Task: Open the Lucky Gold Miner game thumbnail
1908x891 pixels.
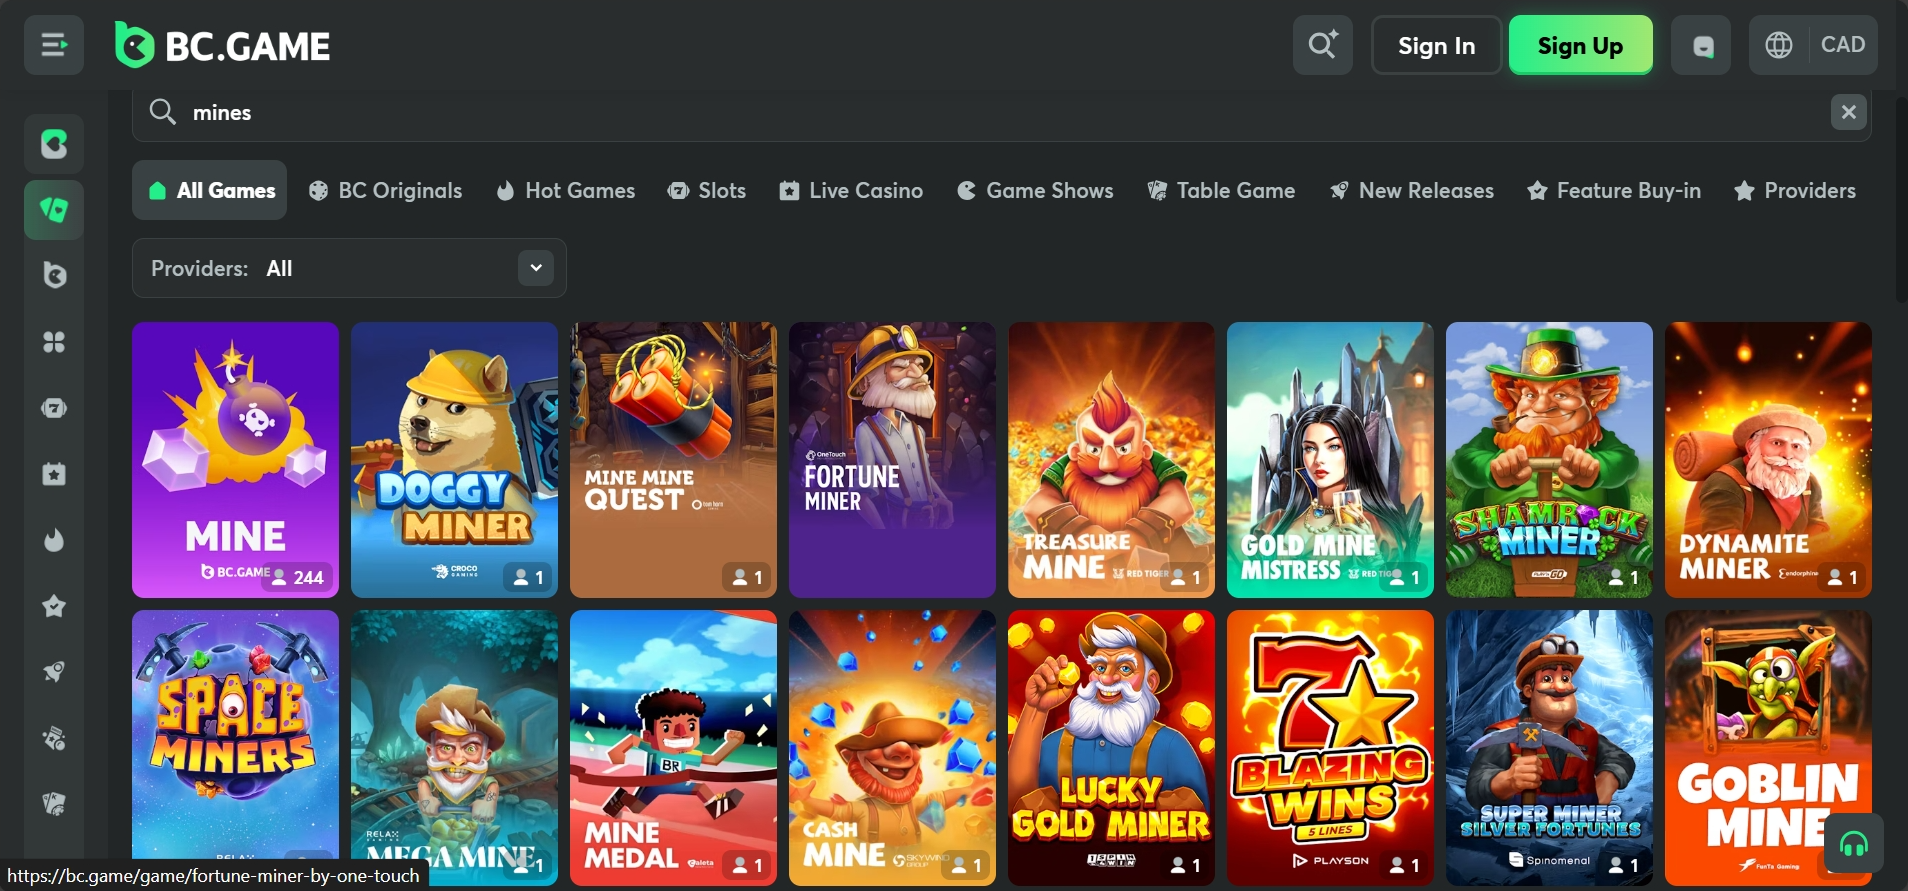Action: [1111, 748]
